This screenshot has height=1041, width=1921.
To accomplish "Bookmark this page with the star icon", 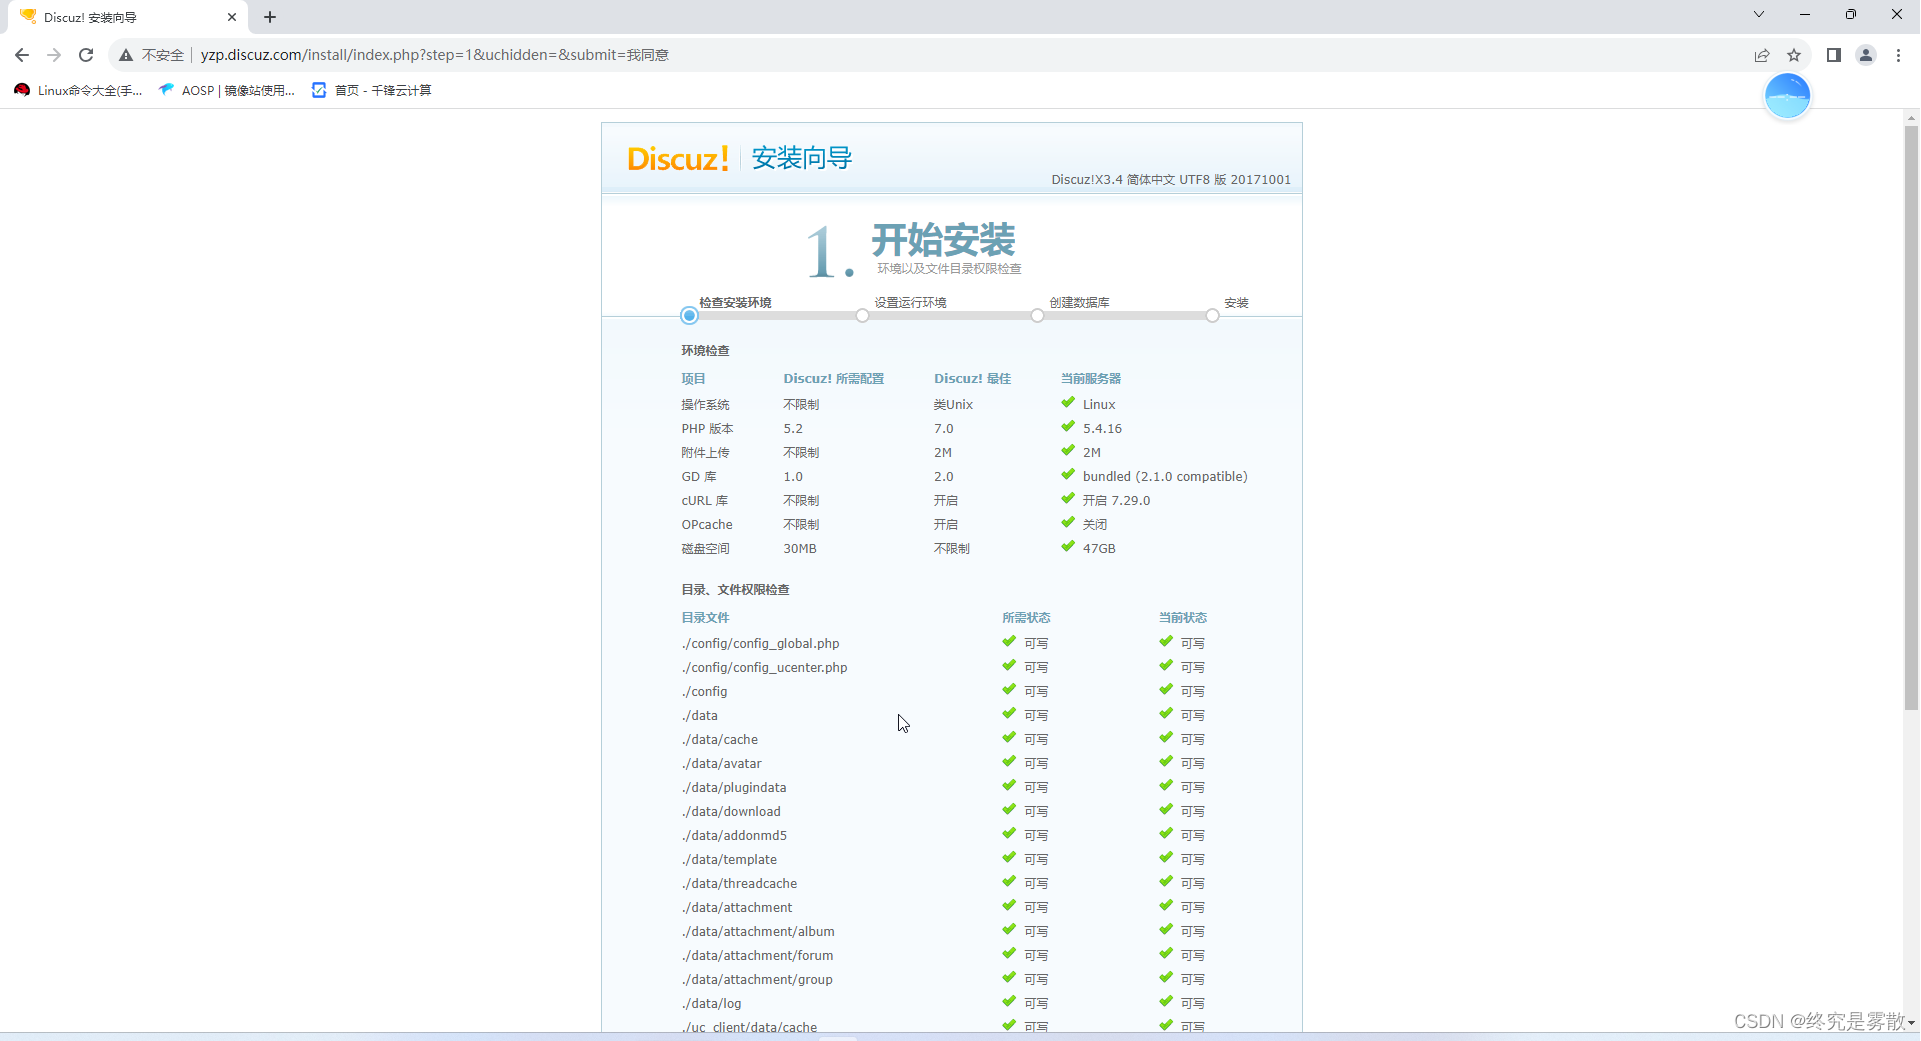I will (1794, 55).
